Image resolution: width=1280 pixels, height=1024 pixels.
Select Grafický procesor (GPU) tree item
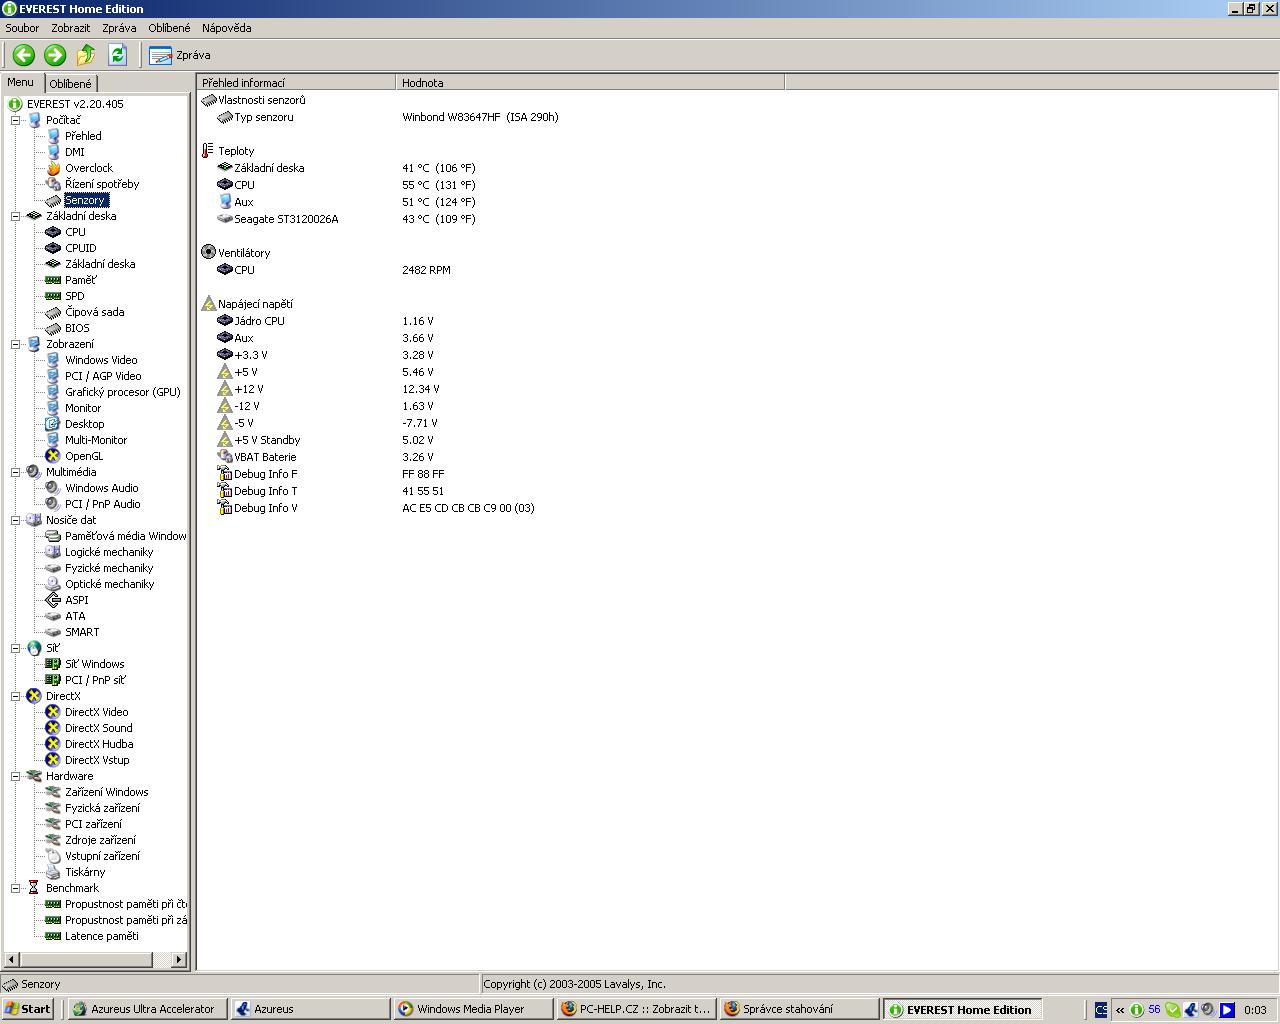(x=123, y=392)
